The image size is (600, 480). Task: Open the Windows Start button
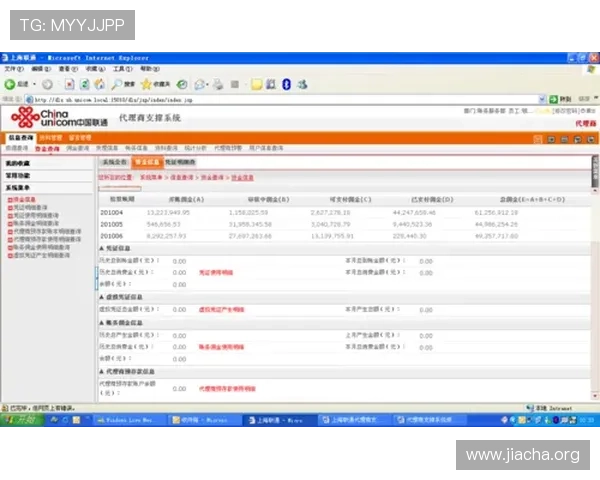click(21, 420)
